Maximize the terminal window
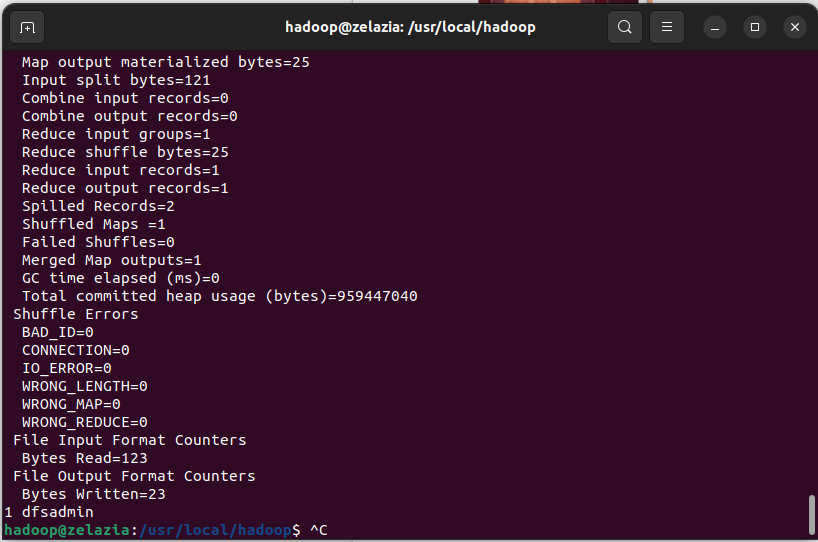 (754, 27)
